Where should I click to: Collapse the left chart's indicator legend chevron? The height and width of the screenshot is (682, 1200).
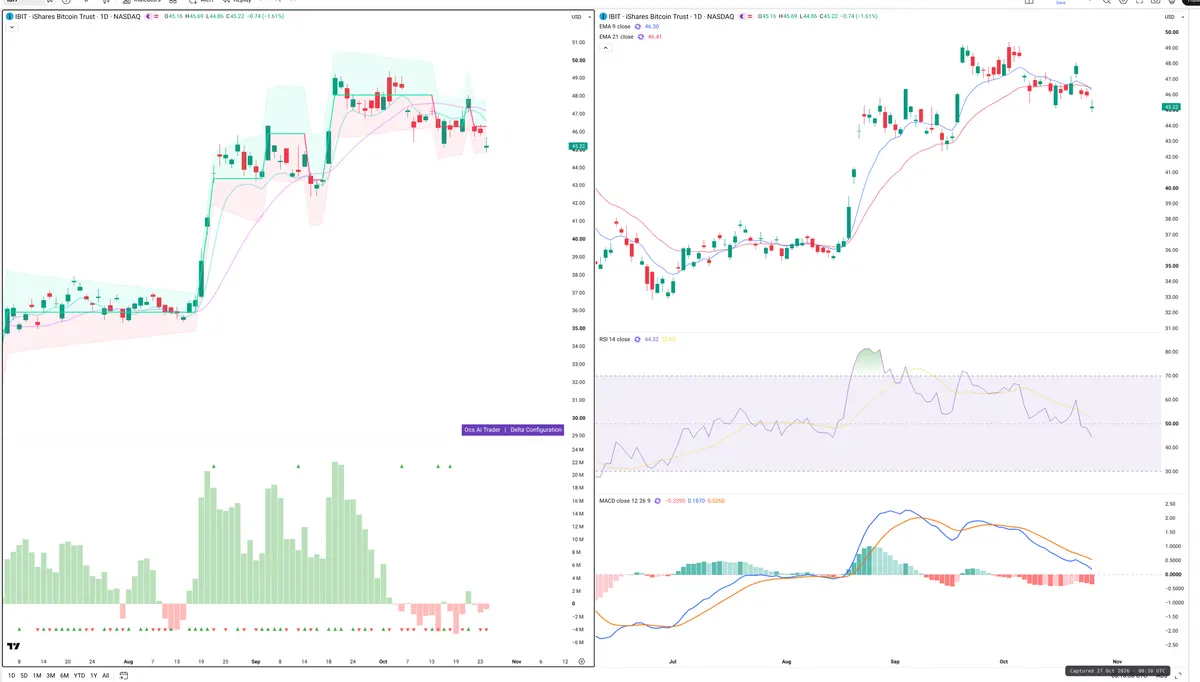pyautogui.click(x=11, y=27)
